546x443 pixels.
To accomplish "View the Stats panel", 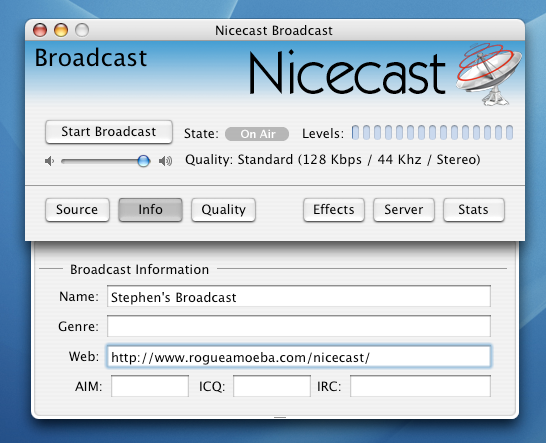I will pos(474,210).
